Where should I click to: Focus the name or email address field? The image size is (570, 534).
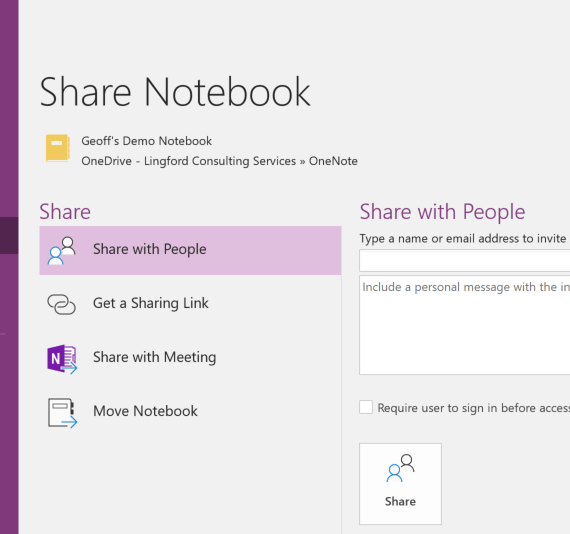(x=465, y=260)
